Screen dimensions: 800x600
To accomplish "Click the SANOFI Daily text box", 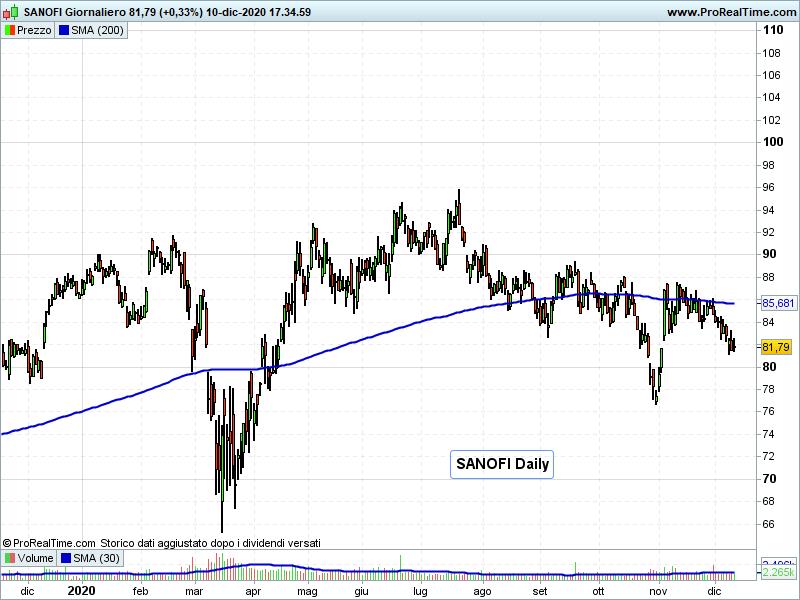I will tap(502, 464).
